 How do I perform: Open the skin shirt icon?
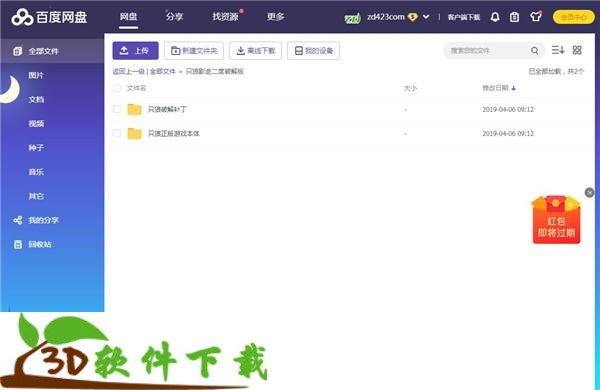click(536, 16)
